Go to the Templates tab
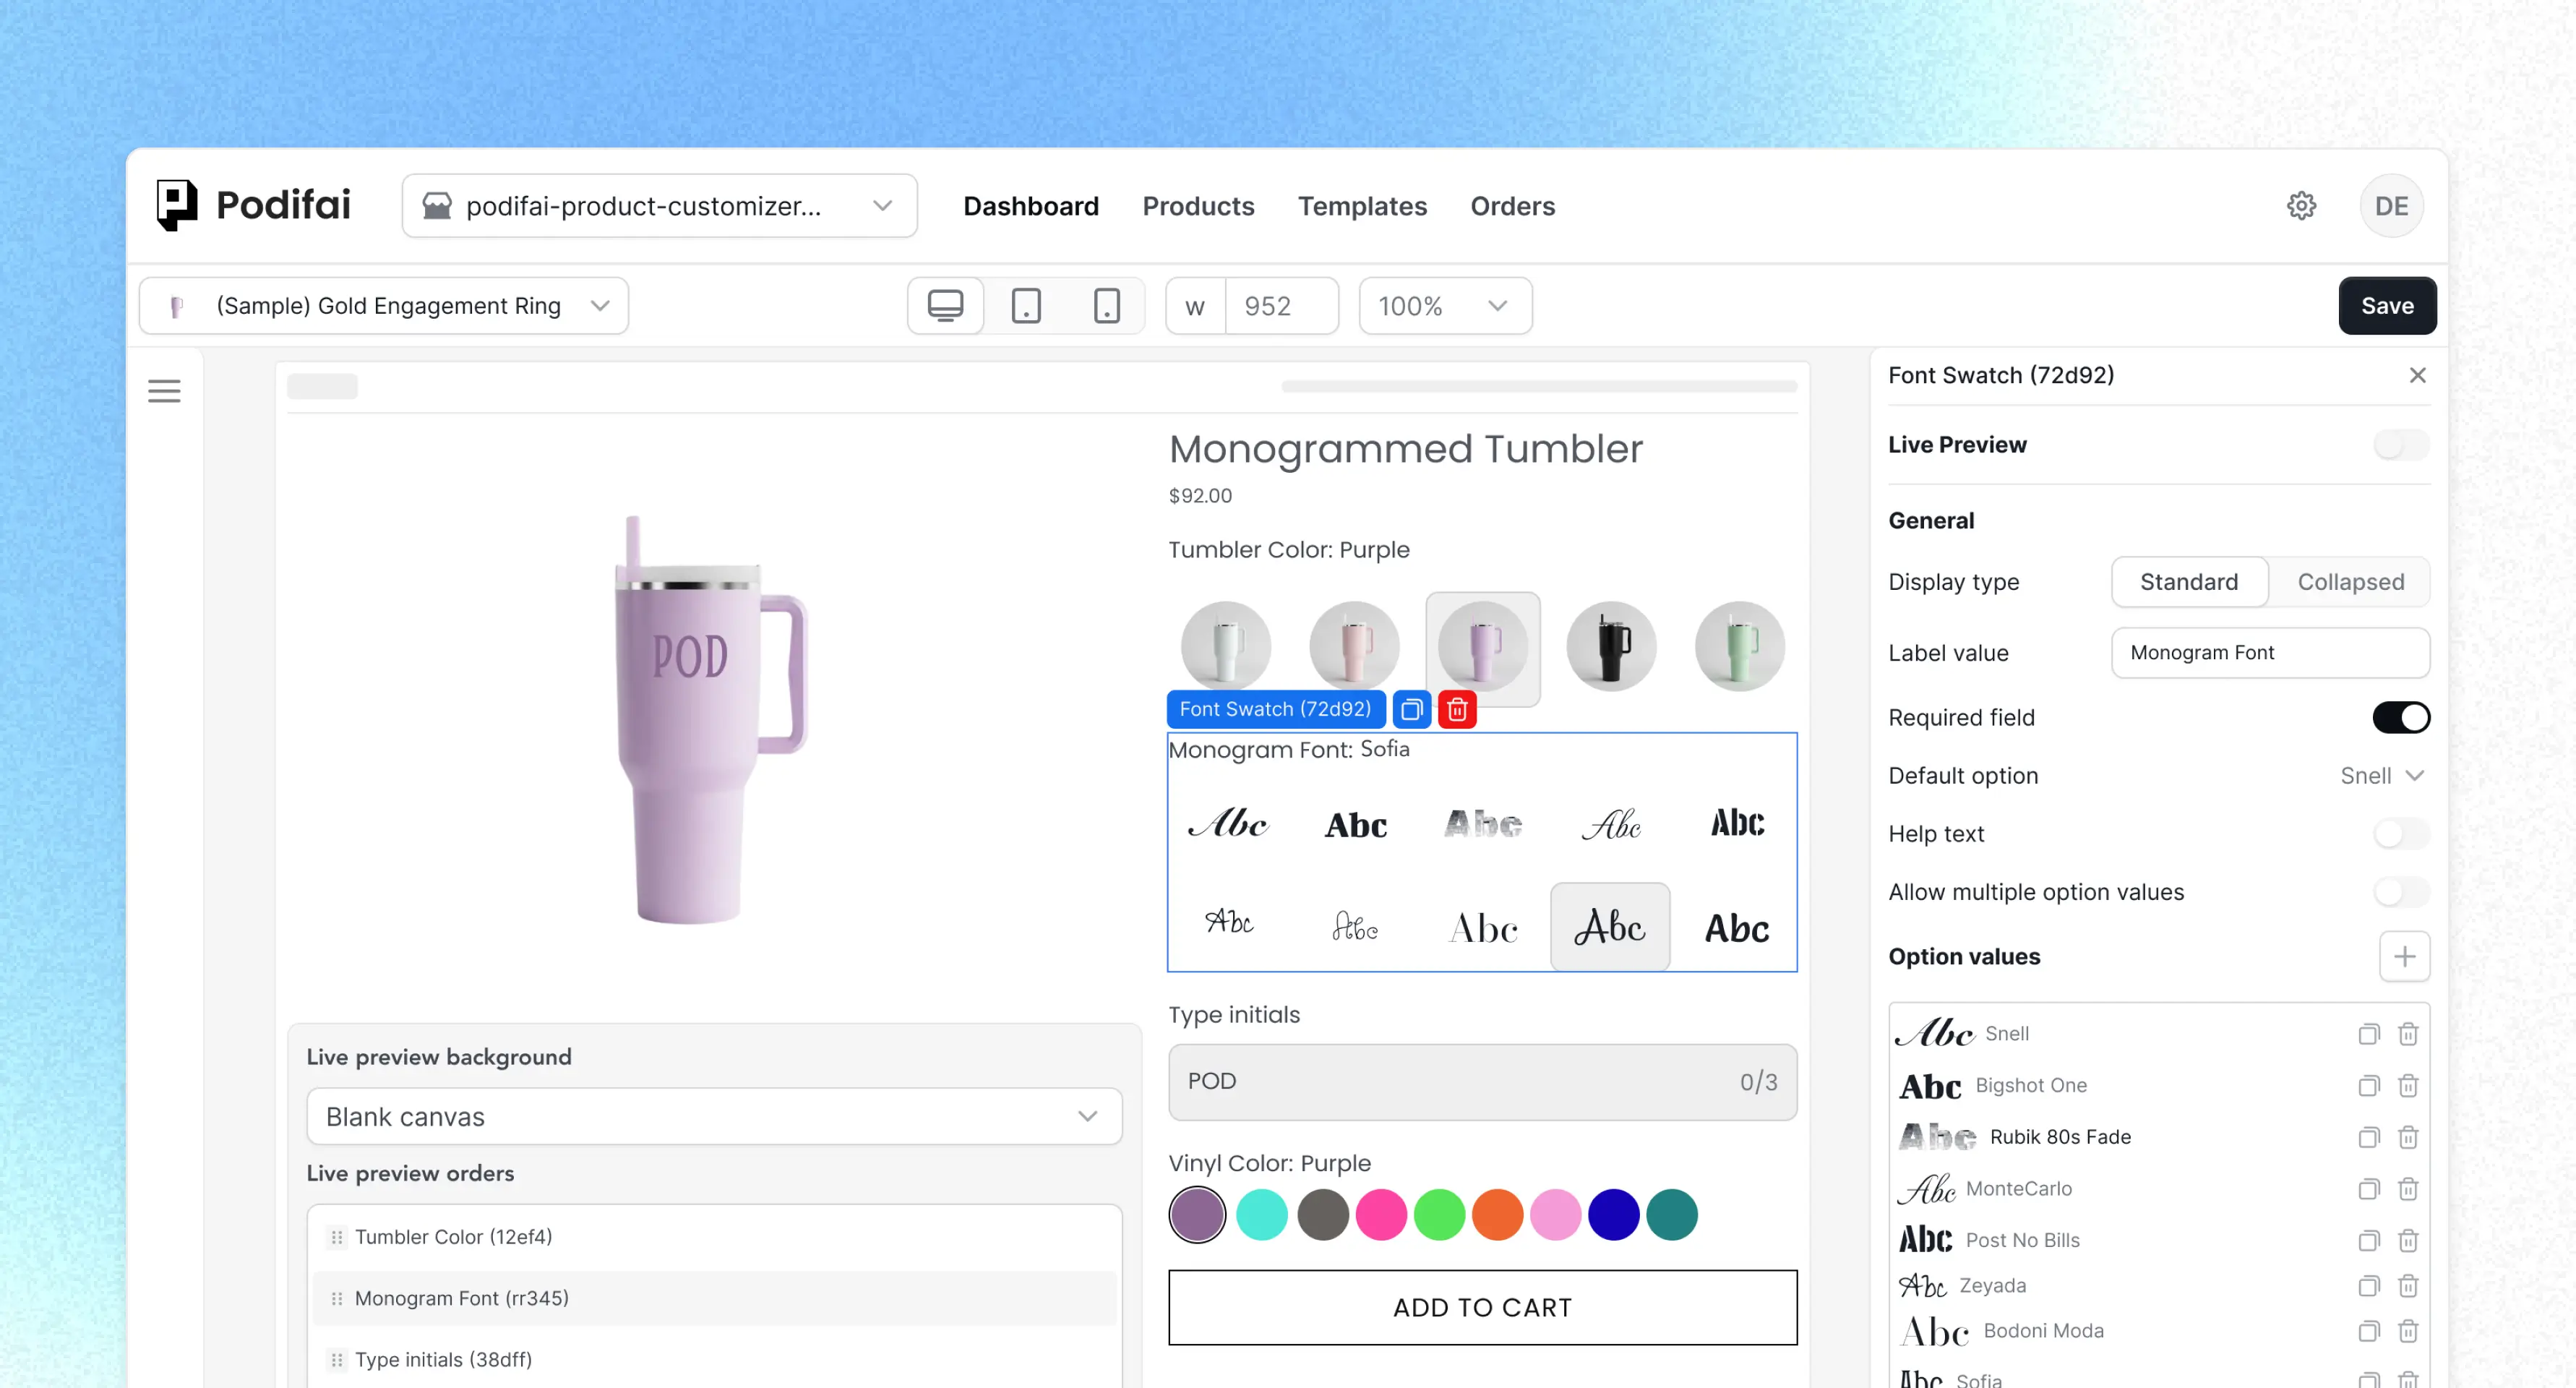2576x1388 pixels. (1362, 206)
